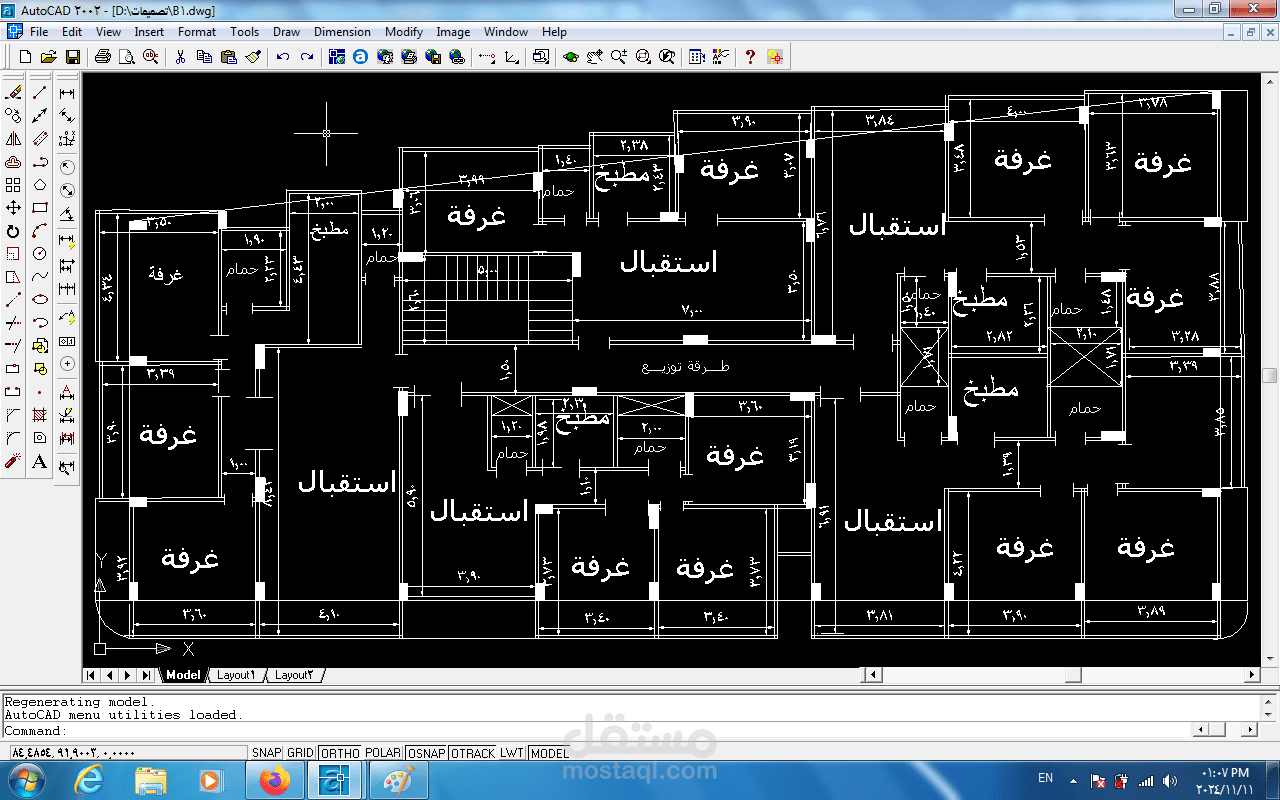This screenshot has height=800, width=1280.
Task: Toggle SNAP mode in status bar
Action: click(x=266, y=753)
